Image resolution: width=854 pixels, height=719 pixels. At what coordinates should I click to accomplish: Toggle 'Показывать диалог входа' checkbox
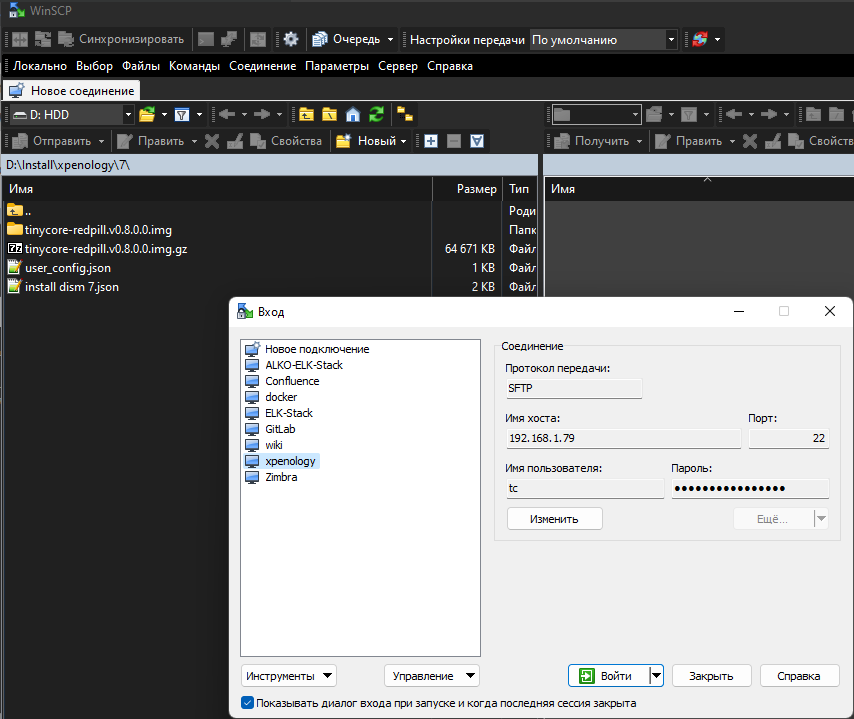click(248, 703)
